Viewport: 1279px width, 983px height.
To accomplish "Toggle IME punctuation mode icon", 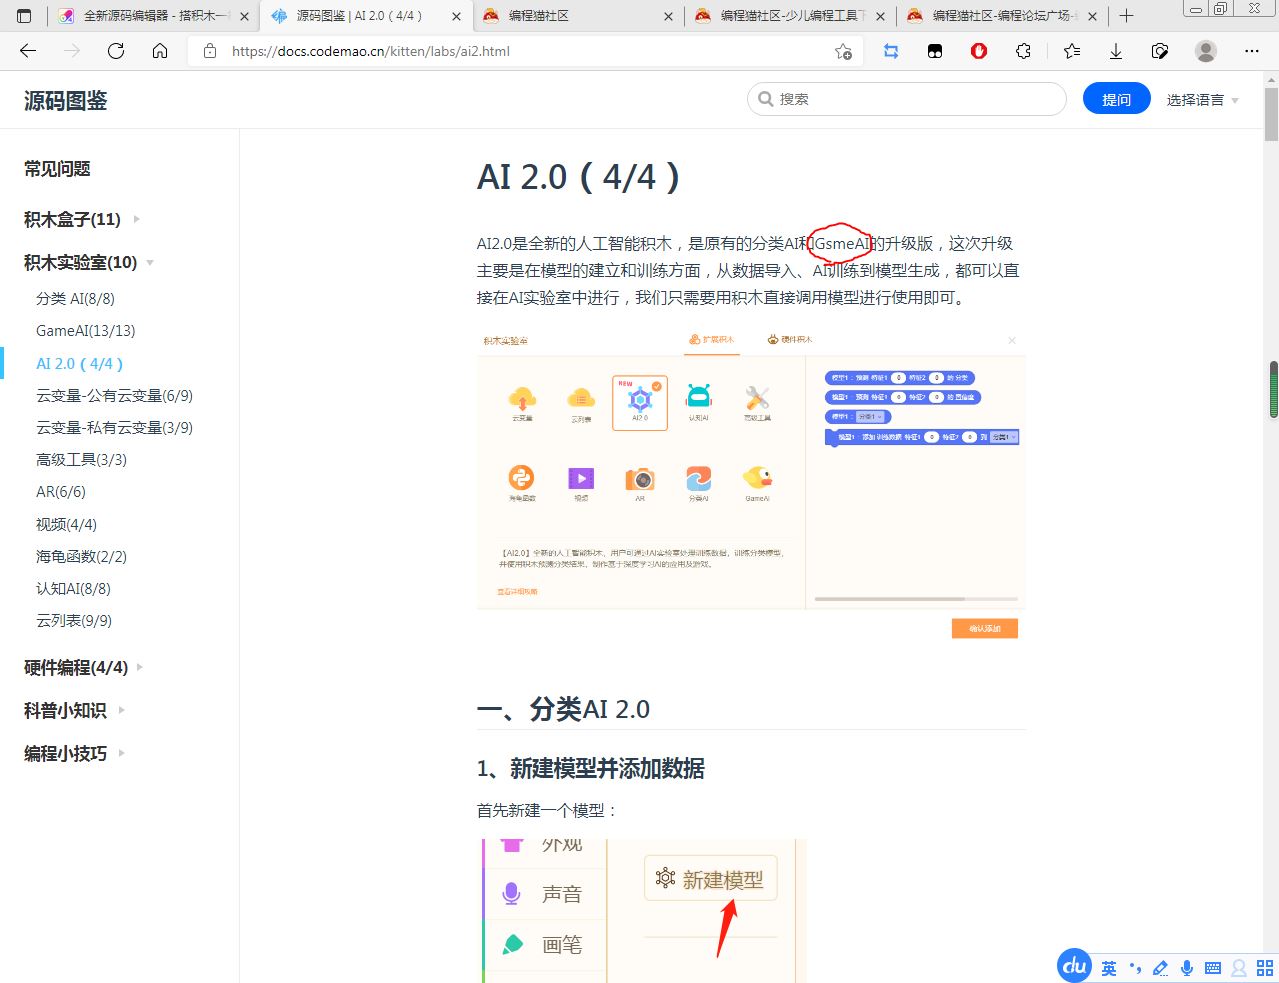I will [x=1135, y=968].
